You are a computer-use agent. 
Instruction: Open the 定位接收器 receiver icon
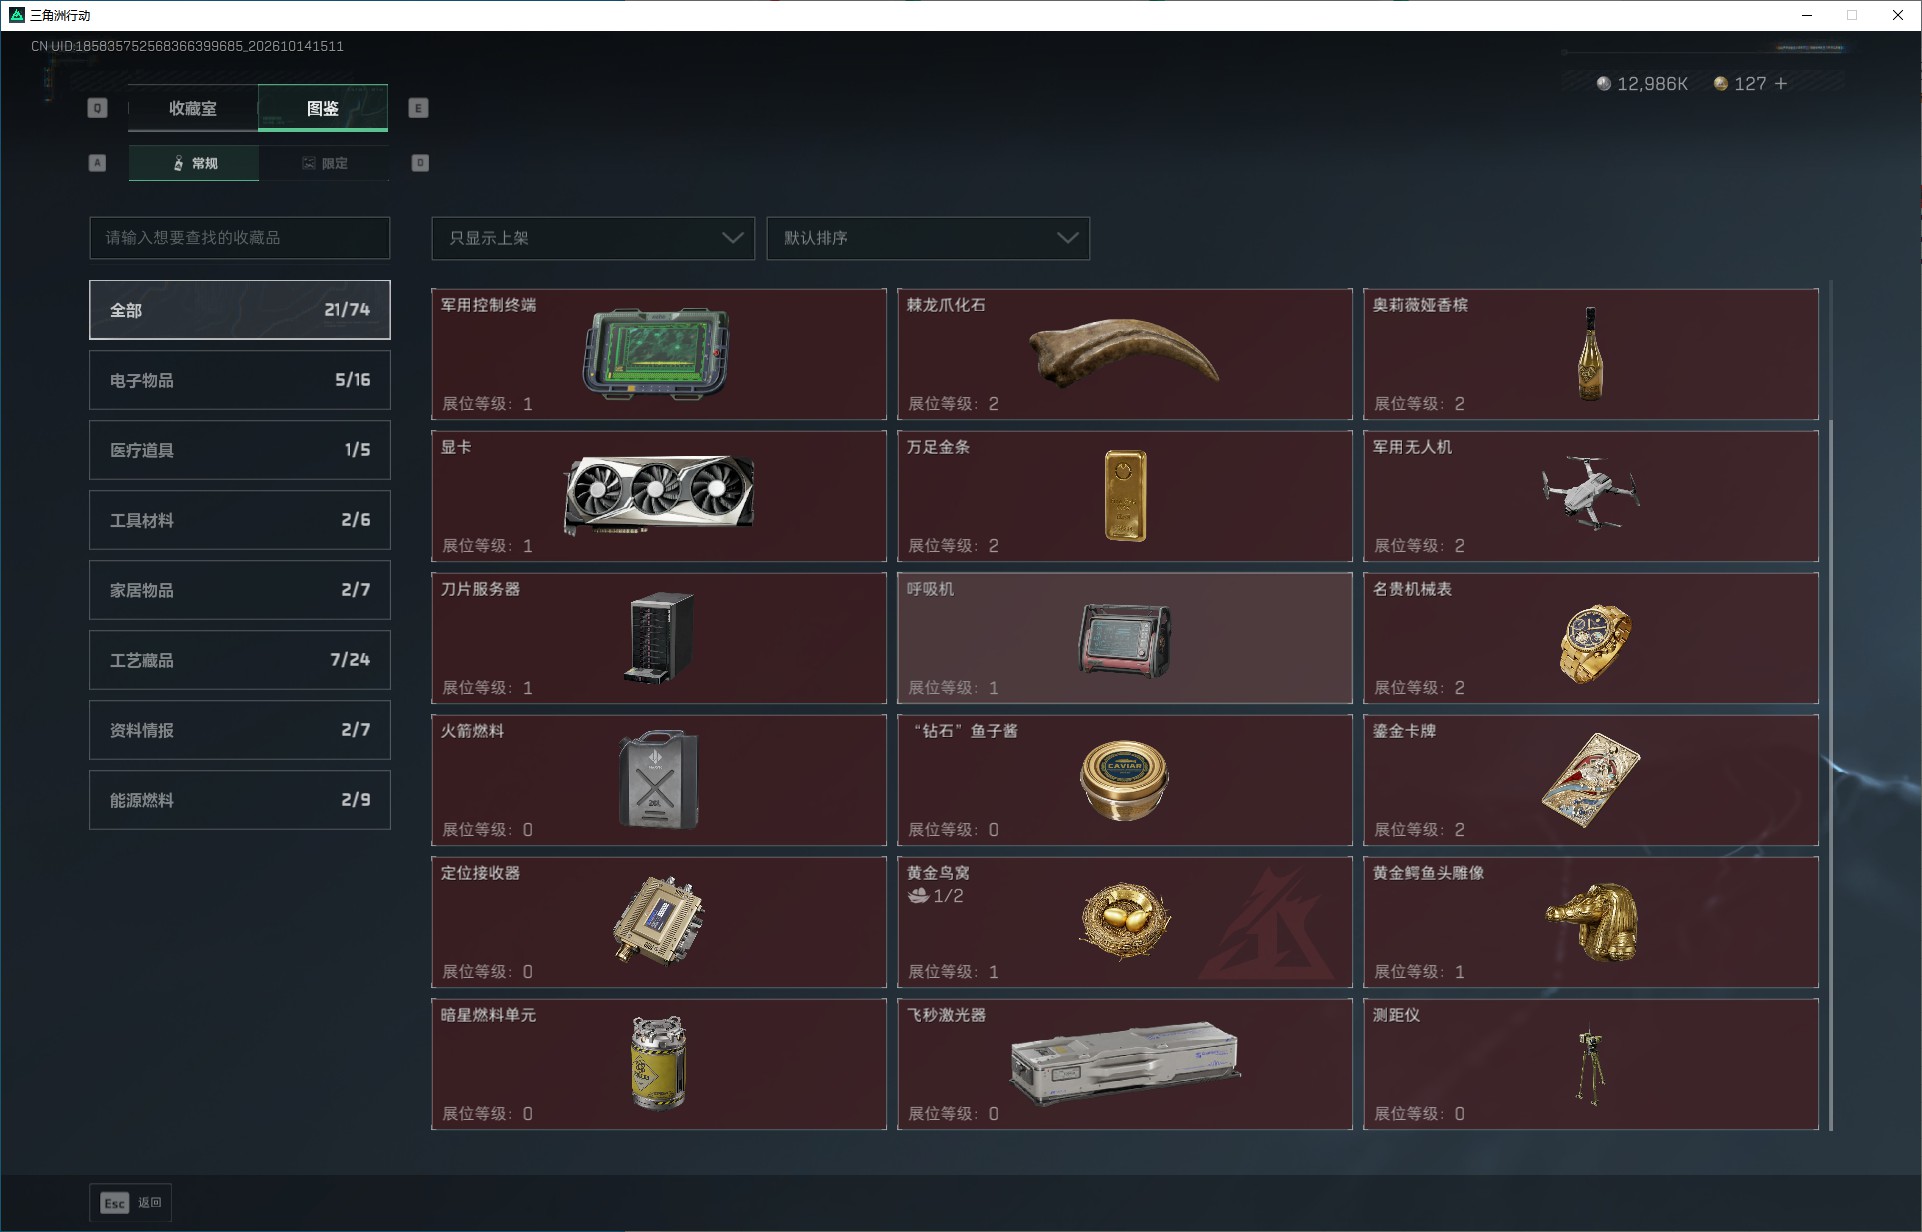(659, 920)
